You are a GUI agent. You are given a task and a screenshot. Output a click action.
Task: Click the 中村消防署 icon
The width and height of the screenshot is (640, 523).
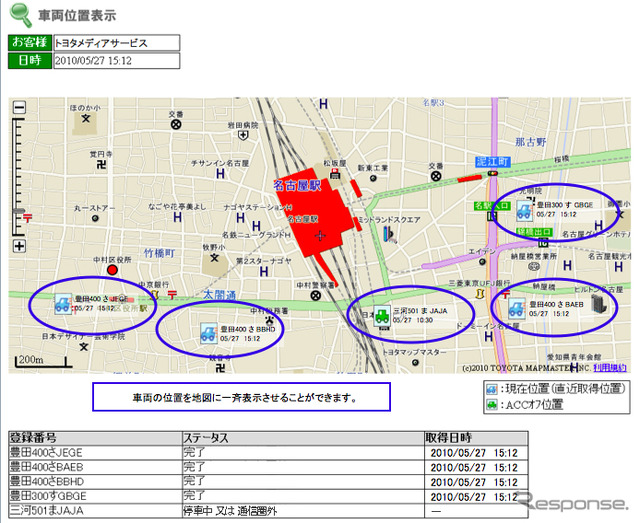point(269,320)
